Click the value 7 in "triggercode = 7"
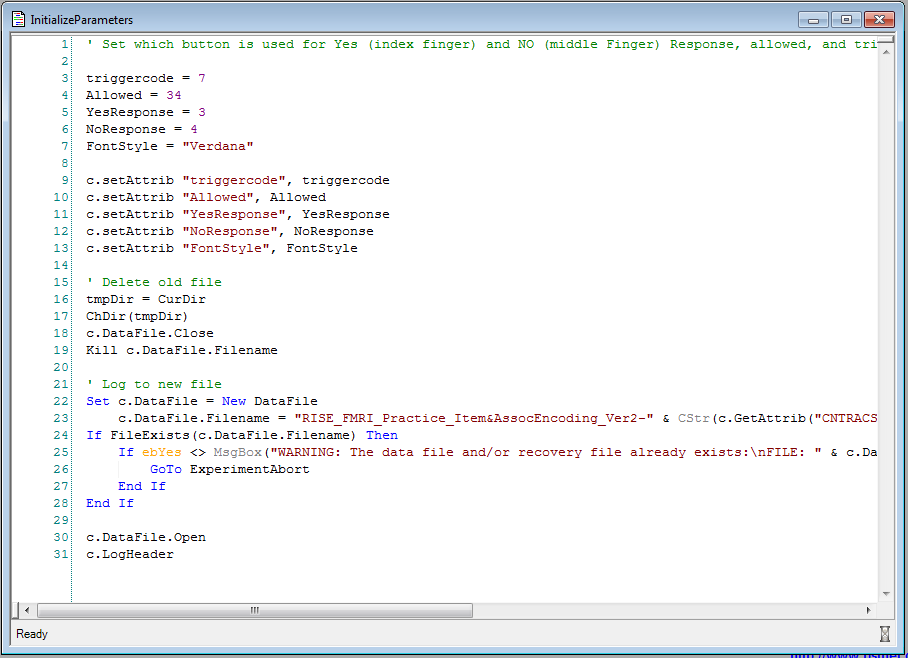Viewport: 908px width, 658px height. 202,78
